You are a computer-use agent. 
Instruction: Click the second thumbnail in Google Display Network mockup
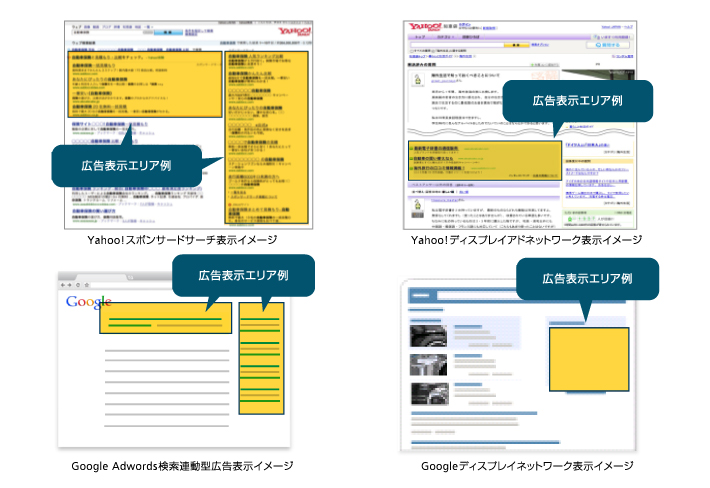428,365
